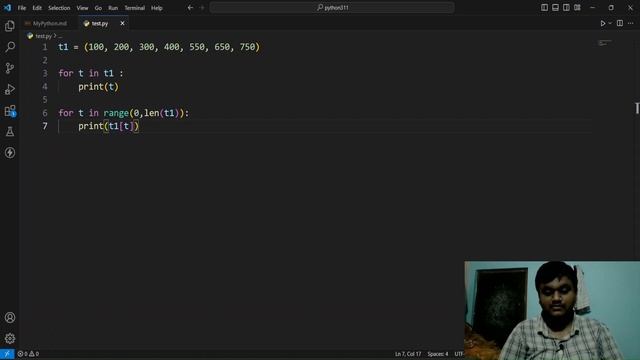Open the Manage gear icon
640x360 pixels.
pyautogui.click(x=10, y=338)
